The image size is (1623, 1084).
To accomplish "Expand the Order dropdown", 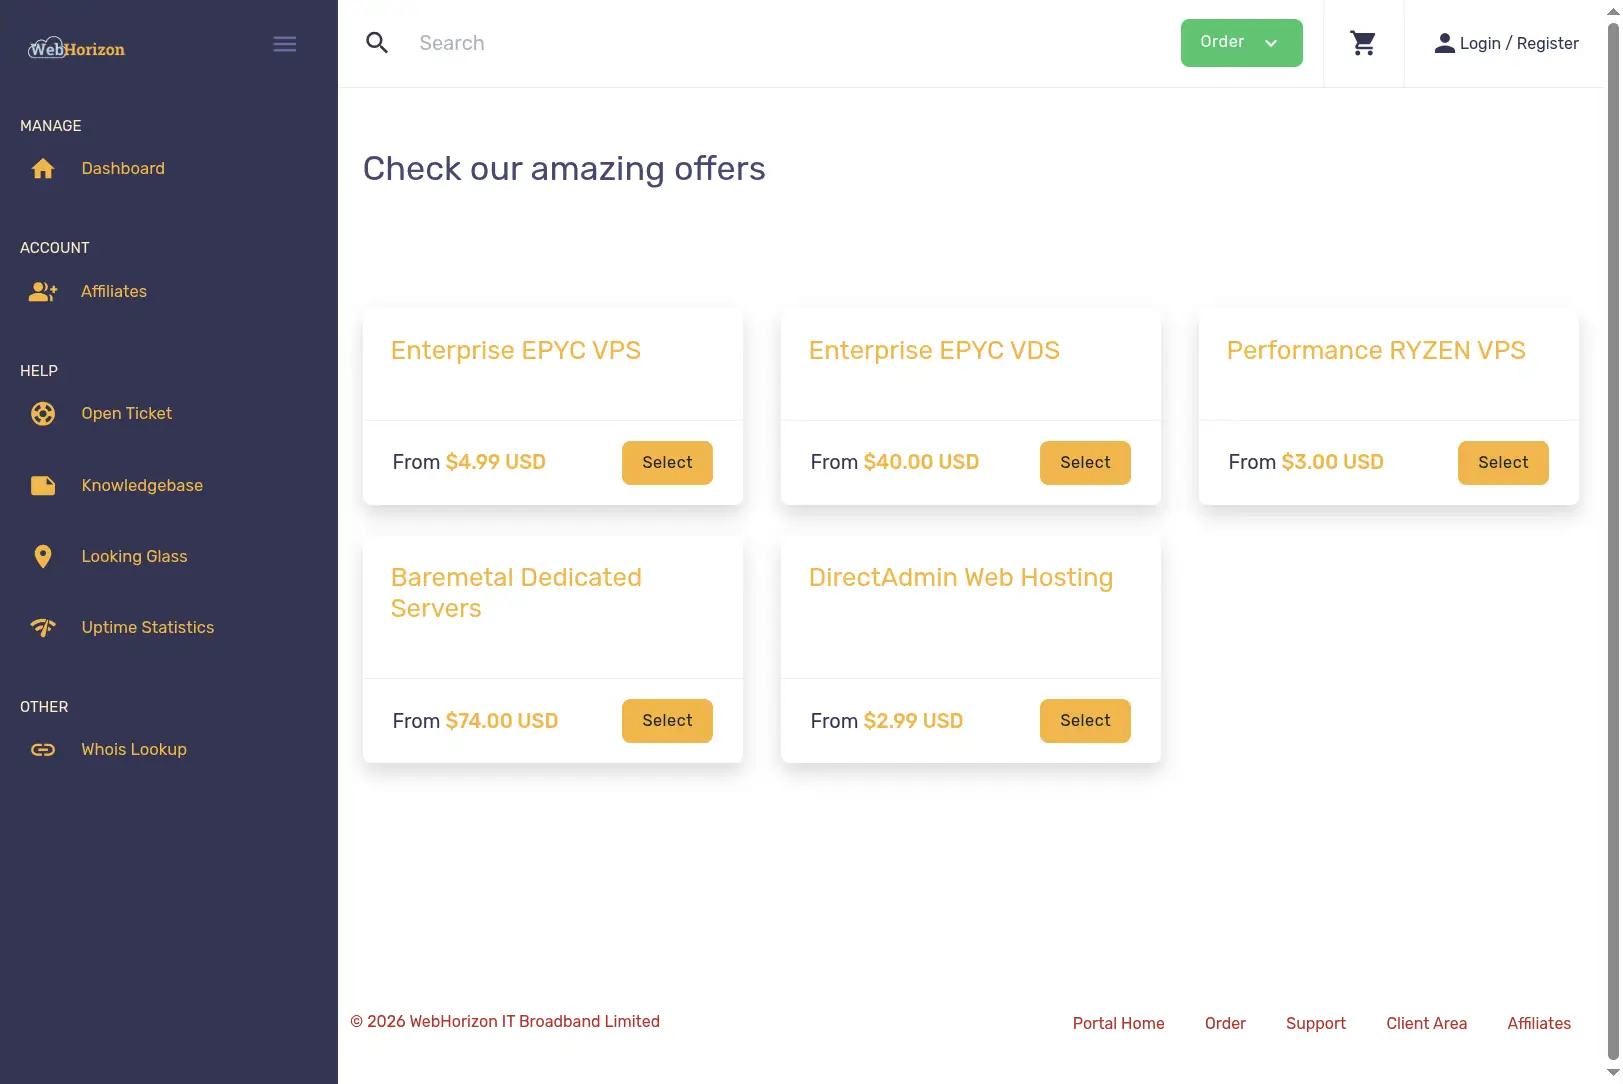I will click(x=1241, y=43).
